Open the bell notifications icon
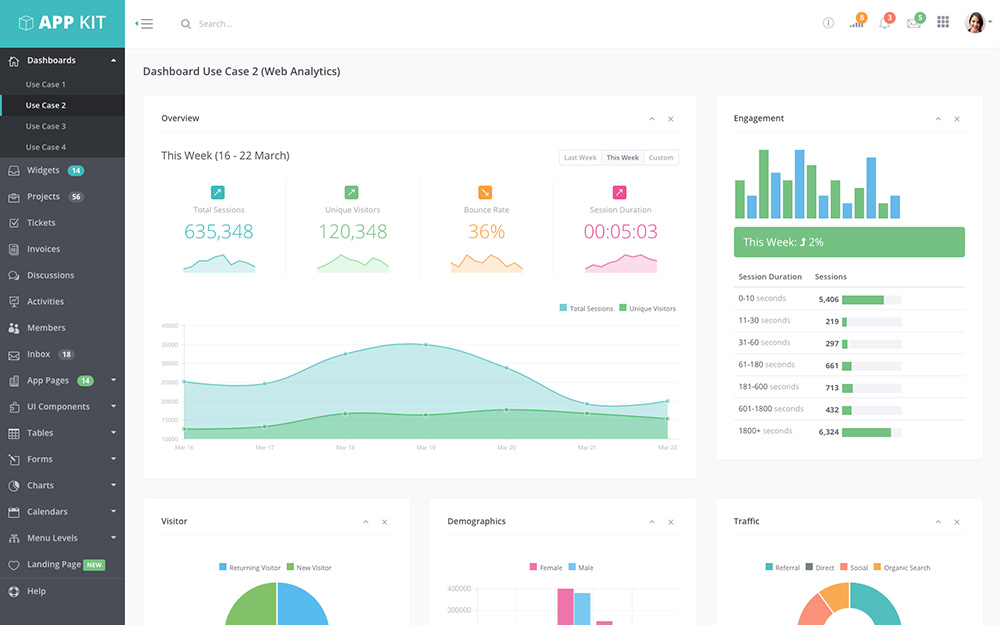The width and height of the screenshot is (1000, 625). [884, 23]
